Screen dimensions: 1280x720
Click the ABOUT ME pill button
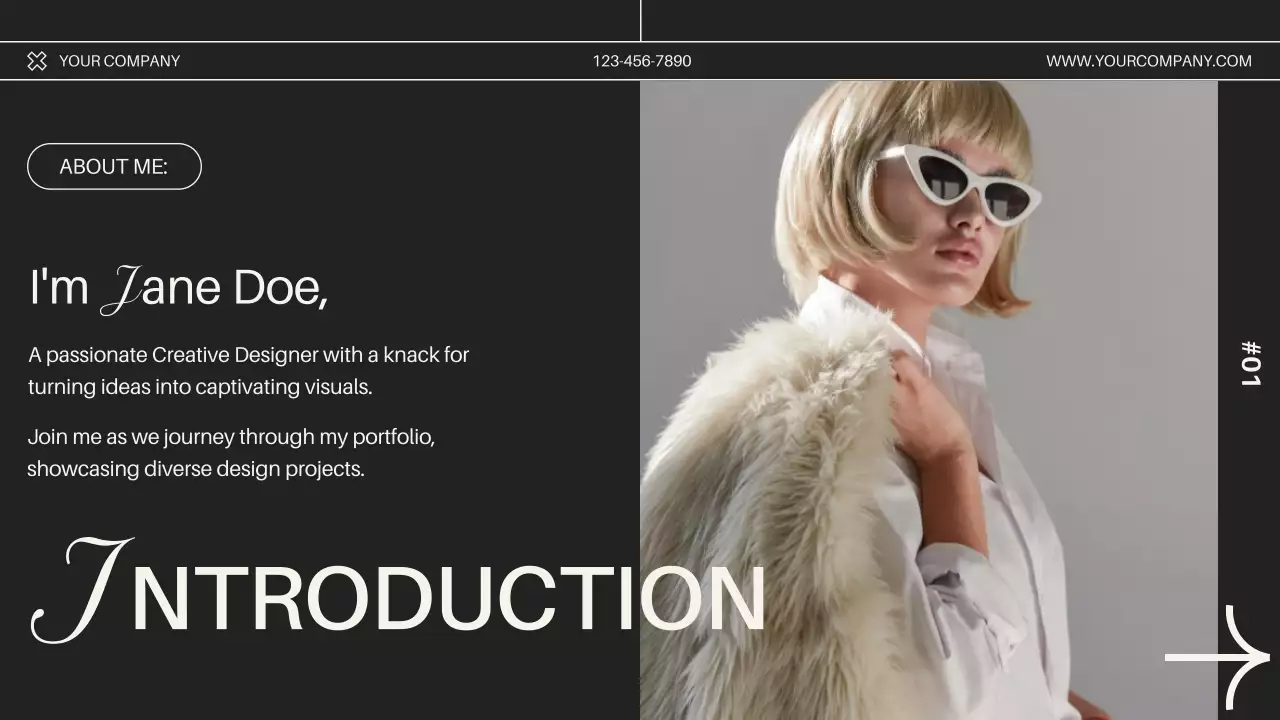click(113, 166)
